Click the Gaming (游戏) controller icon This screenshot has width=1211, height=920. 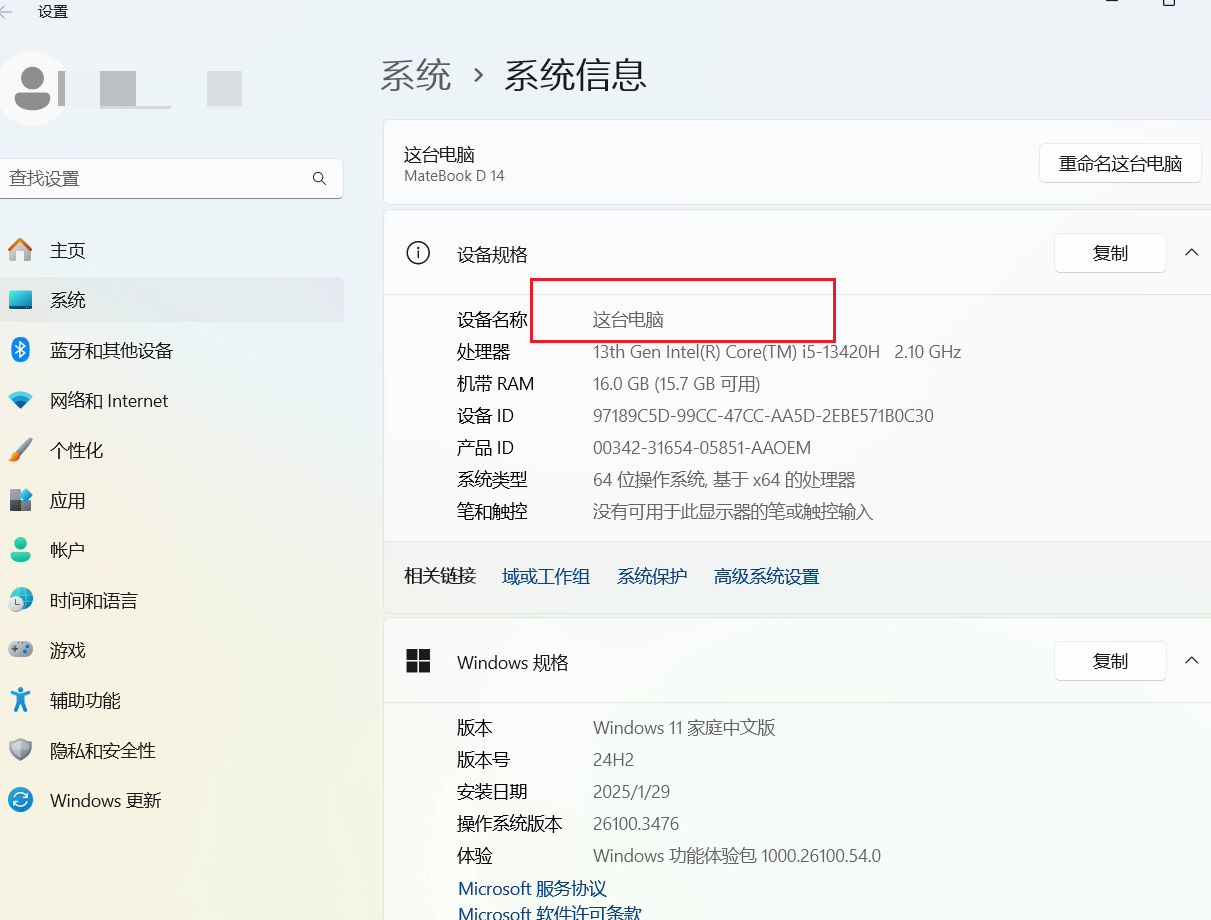click(20, 650)
